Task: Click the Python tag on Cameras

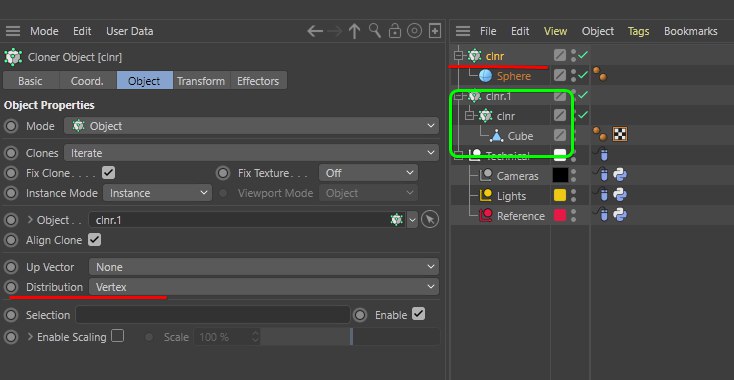Action: pyautogui.click(x=620, y=175)
